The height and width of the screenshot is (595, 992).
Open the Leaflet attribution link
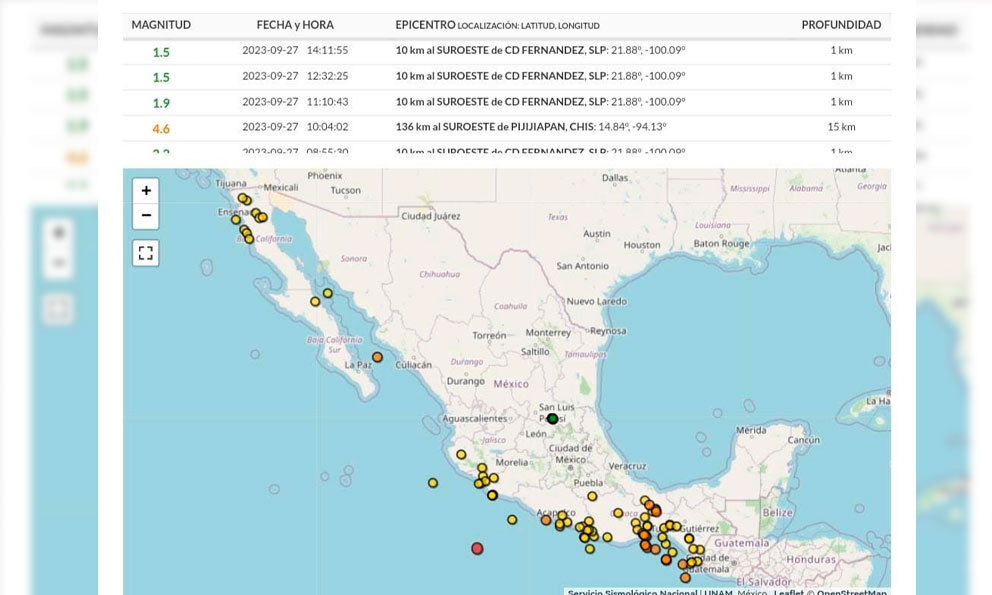click(x=788, y=592)
